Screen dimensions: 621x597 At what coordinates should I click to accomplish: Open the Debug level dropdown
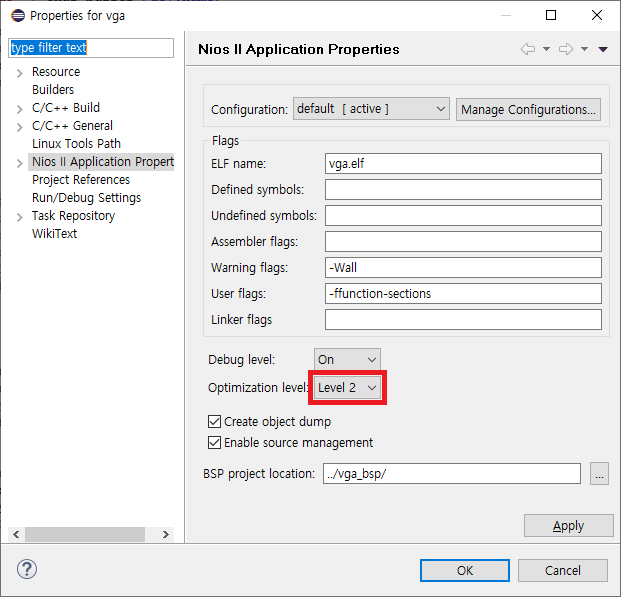coord(347,359)
